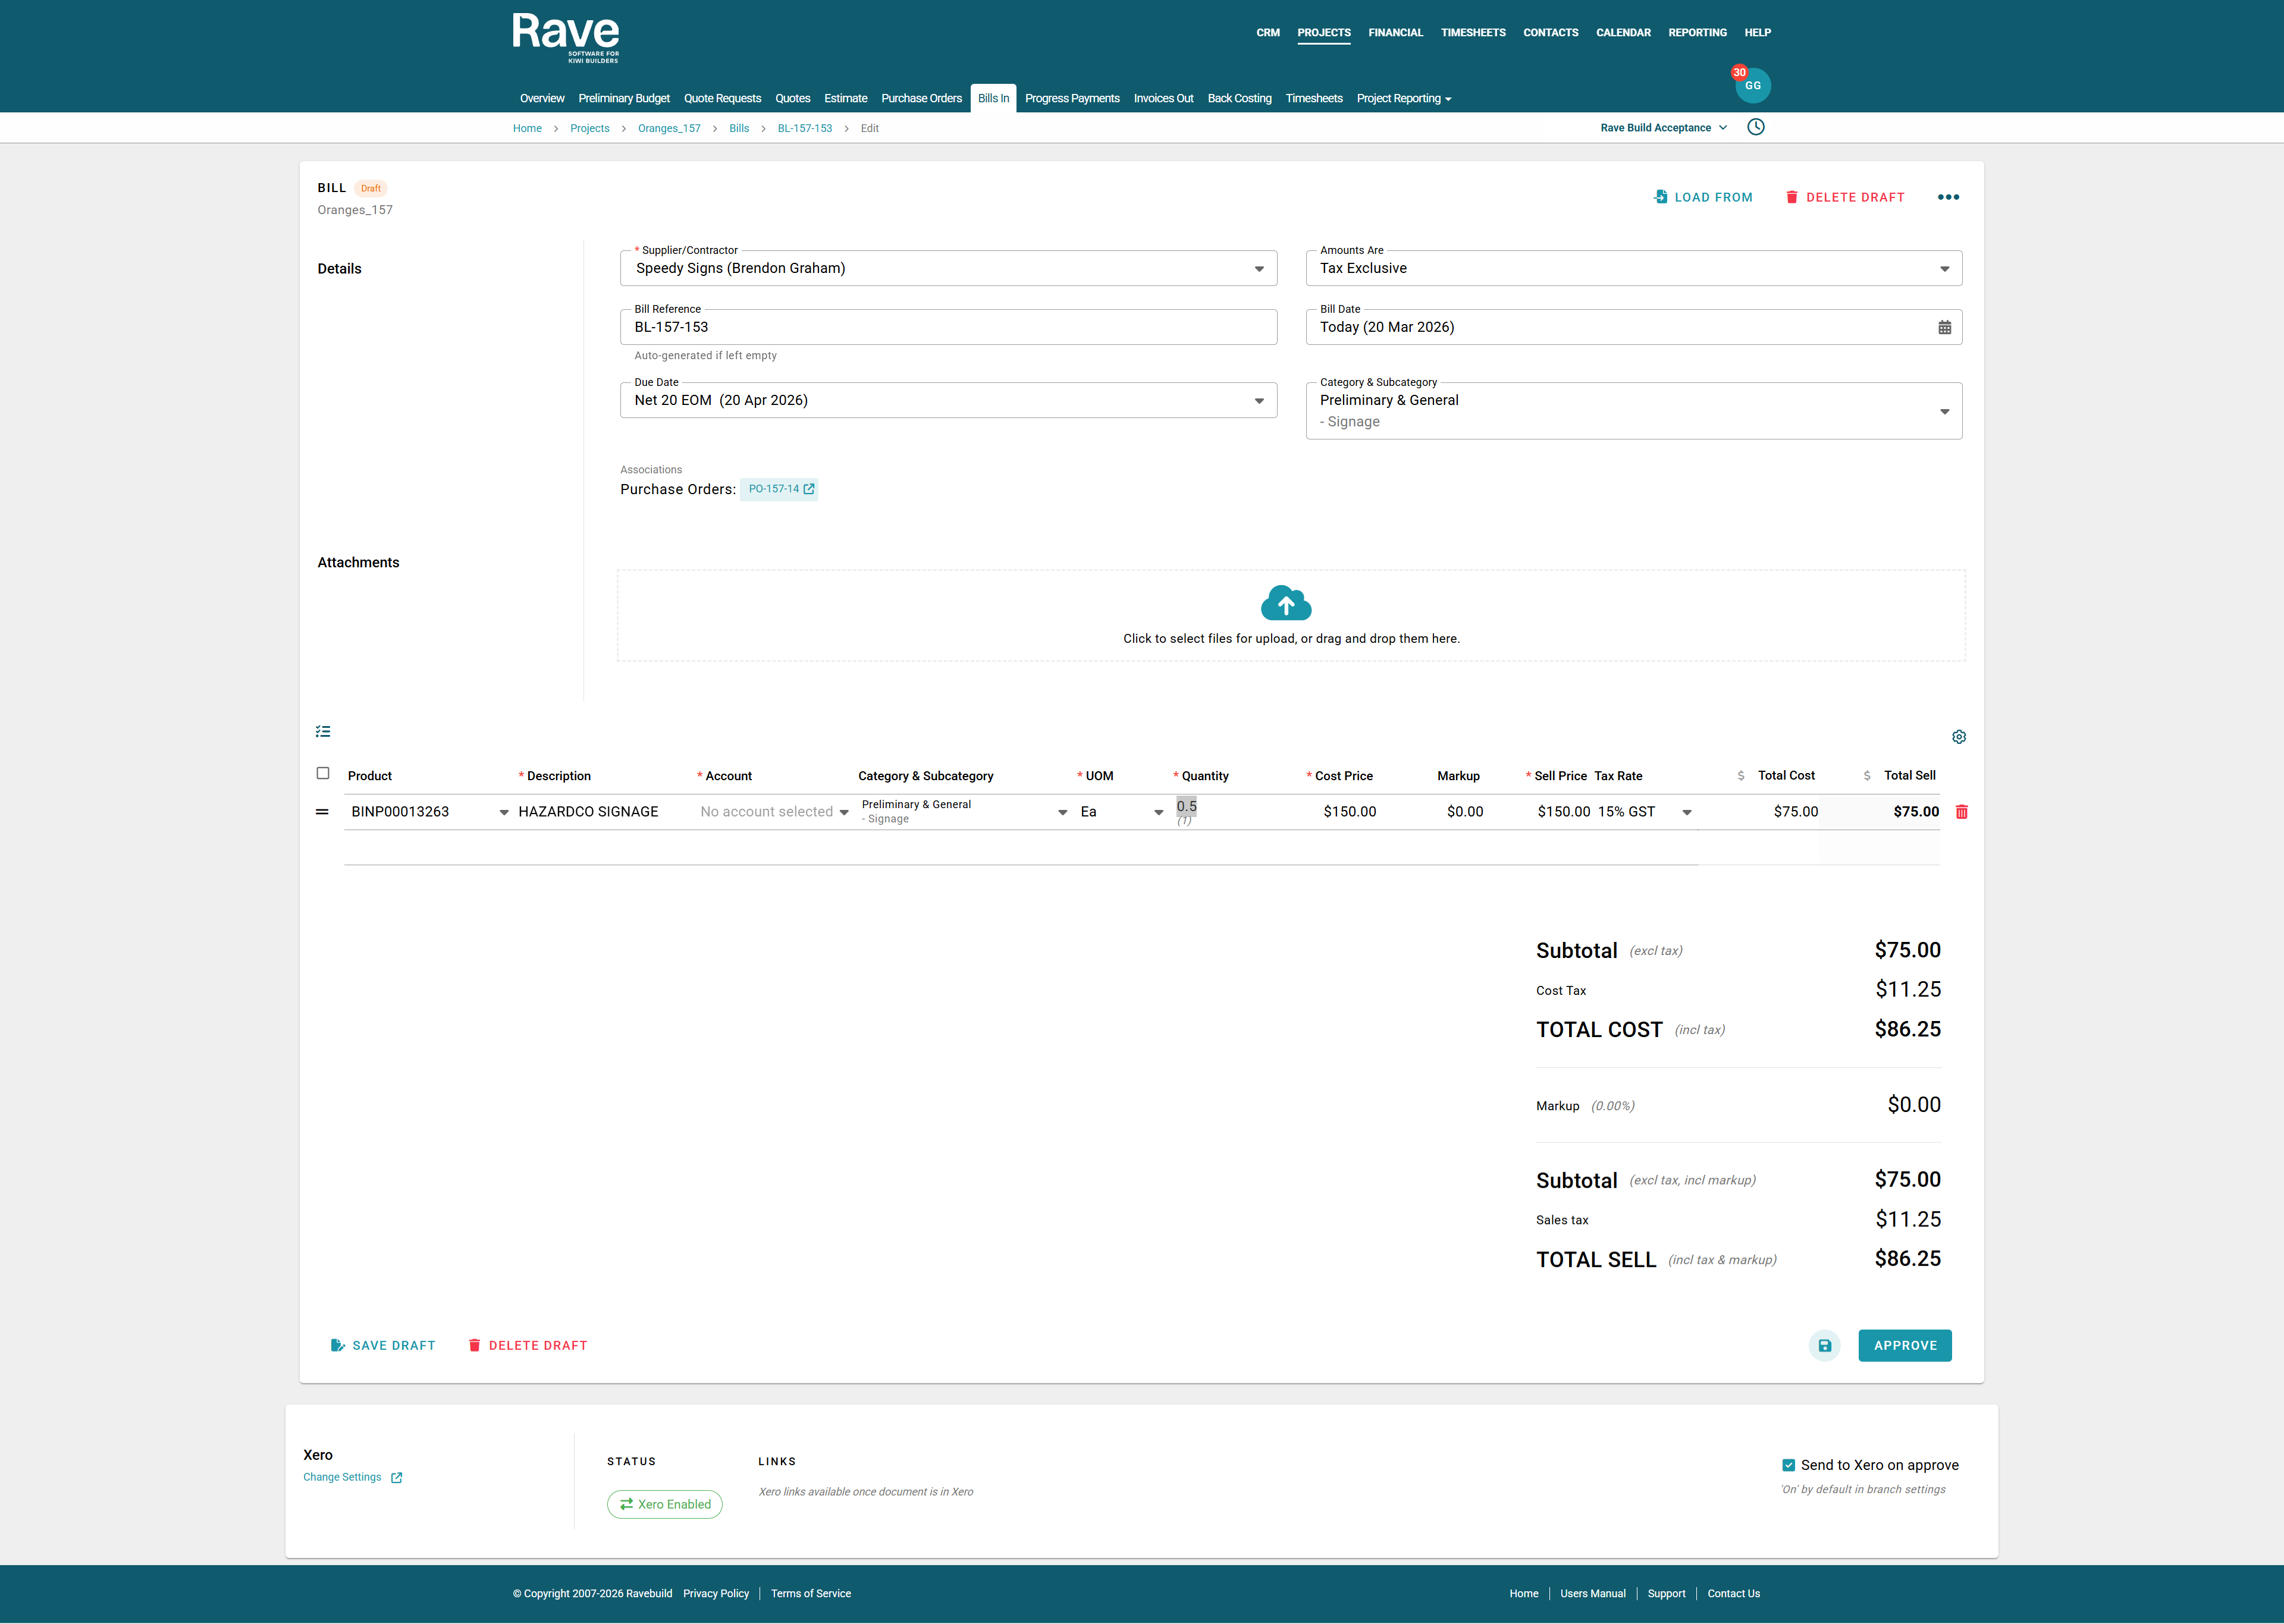
Task: Click the Bill Date calendar icon
Action: click(x=1944, y=327)
